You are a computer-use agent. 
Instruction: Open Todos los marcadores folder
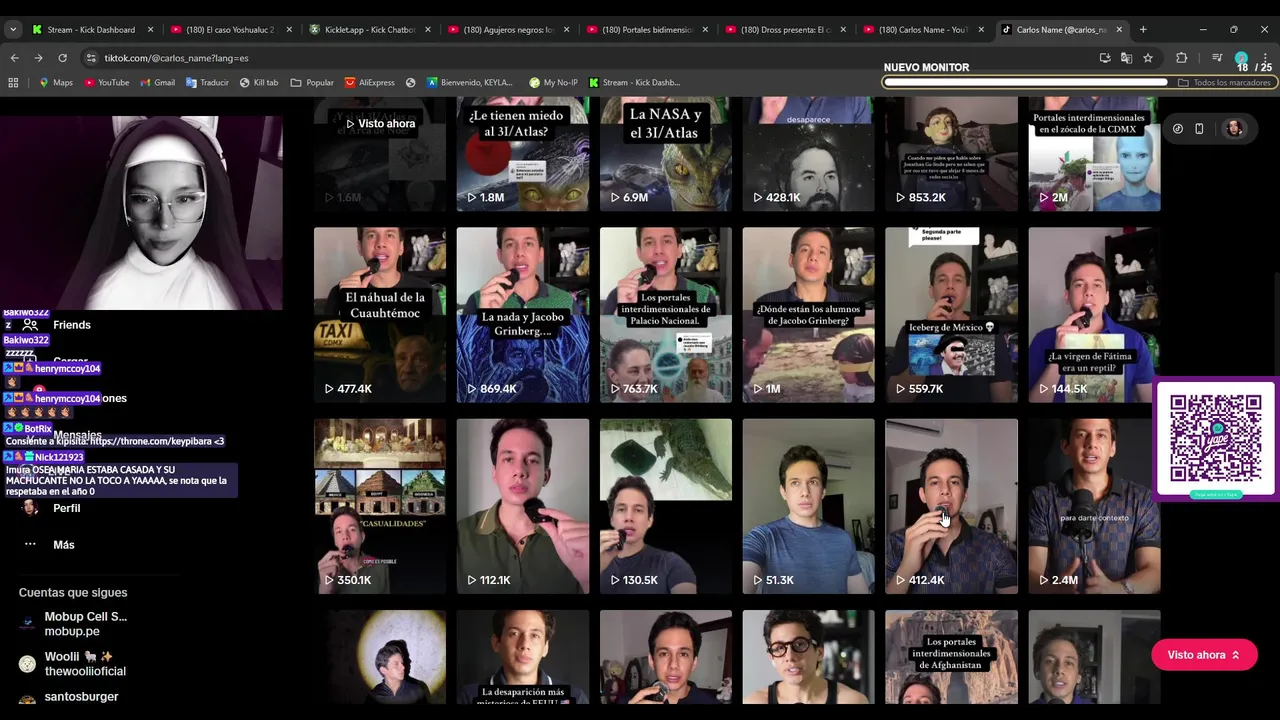click(x=1224, y=83)
